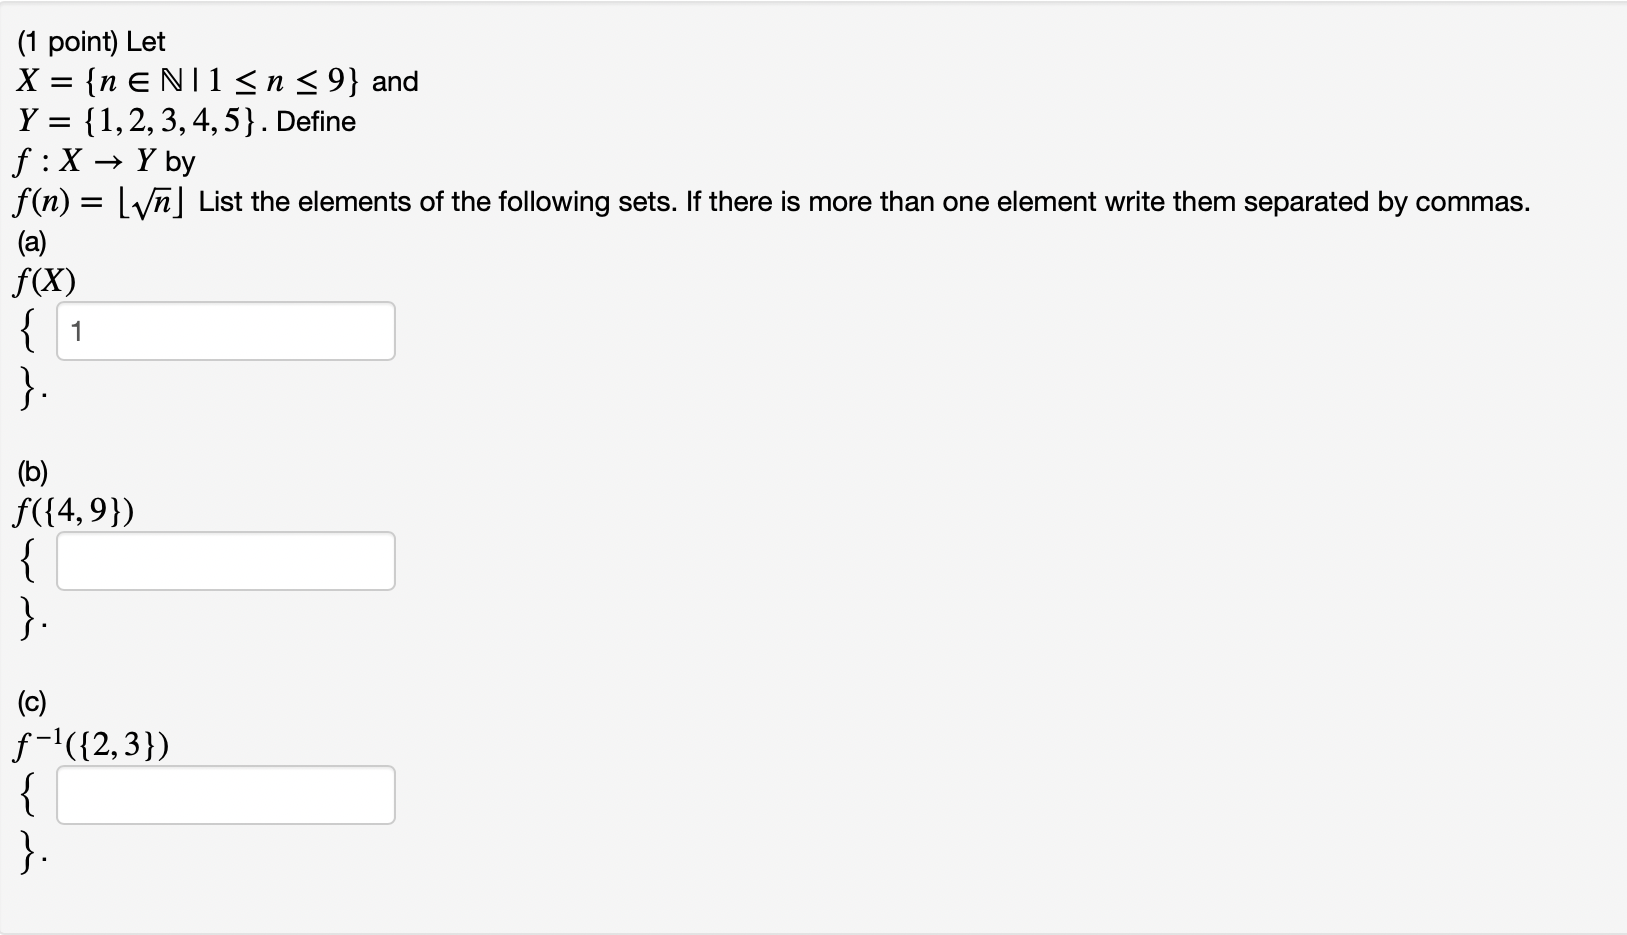Click the part (b) label

pyautogui.click(x=32, y=471)
